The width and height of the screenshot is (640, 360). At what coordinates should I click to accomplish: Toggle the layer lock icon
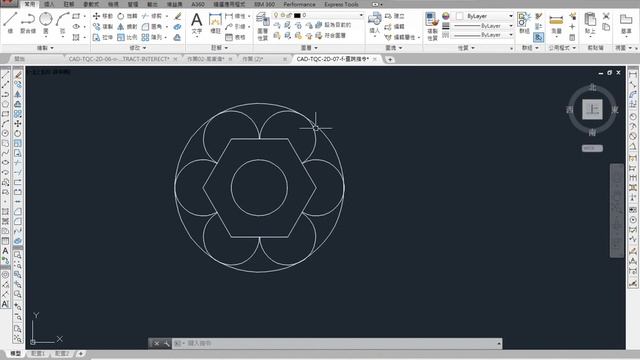289,15
